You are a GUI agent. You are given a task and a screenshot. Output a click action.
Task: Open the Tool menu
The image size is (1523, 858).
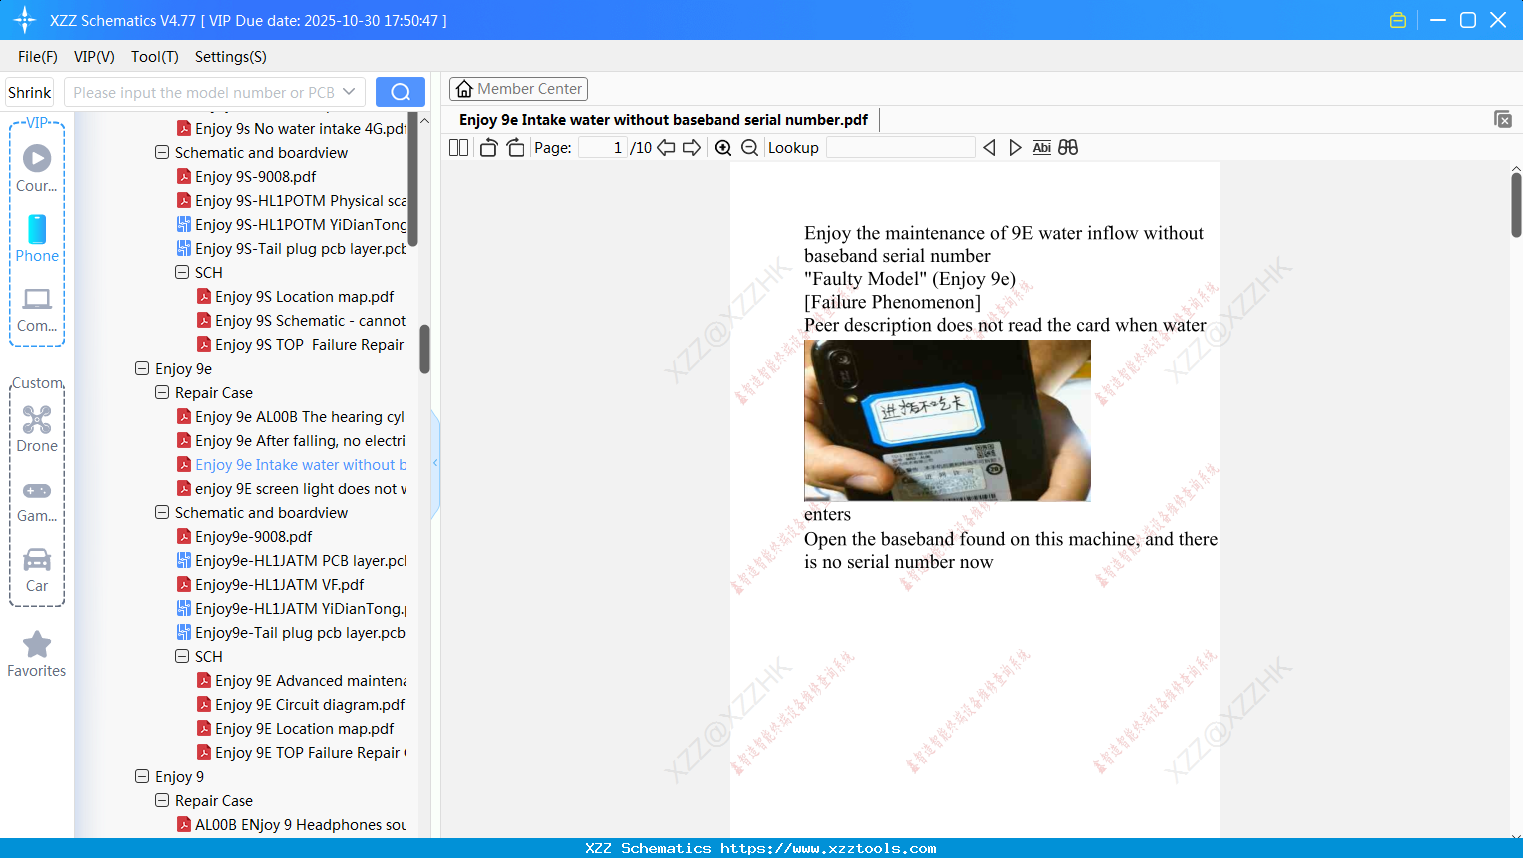click(x=155, y=57)
